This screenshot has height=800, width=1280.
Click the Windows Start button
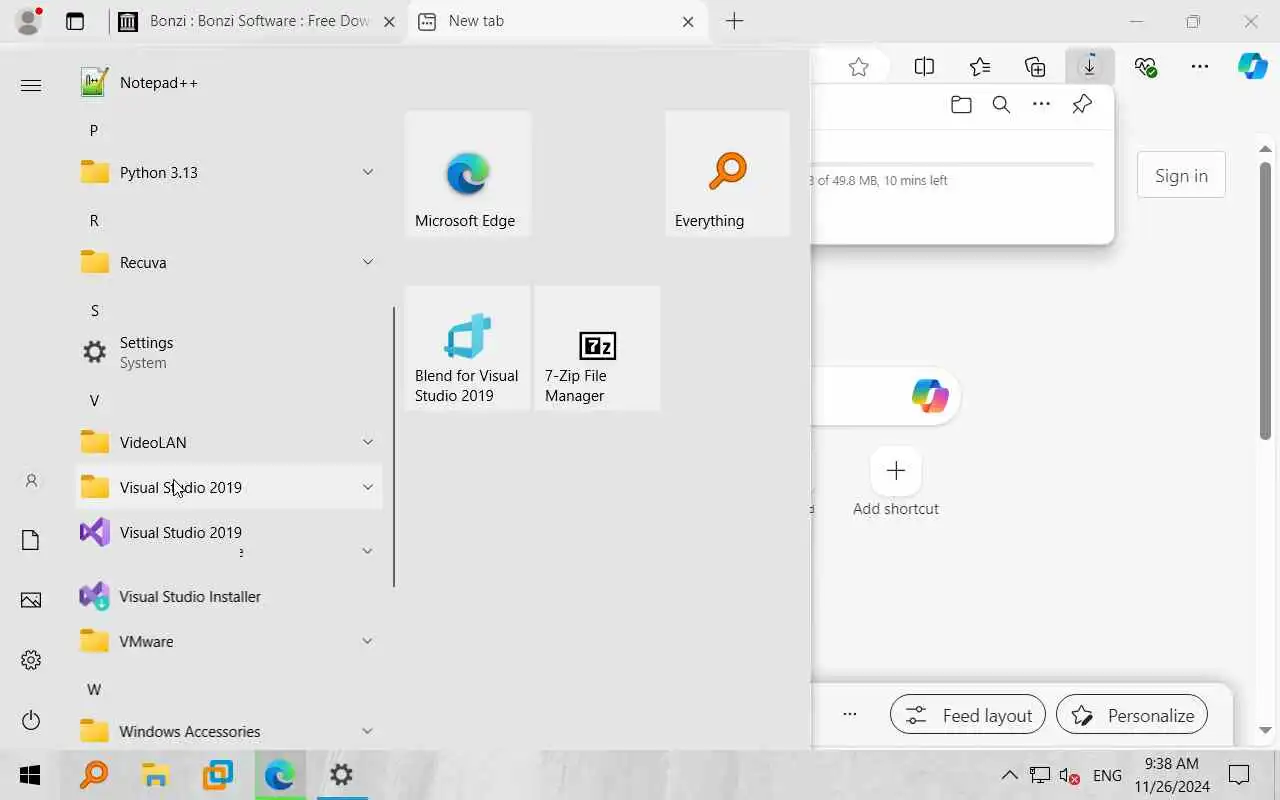(x=30, y=775)
